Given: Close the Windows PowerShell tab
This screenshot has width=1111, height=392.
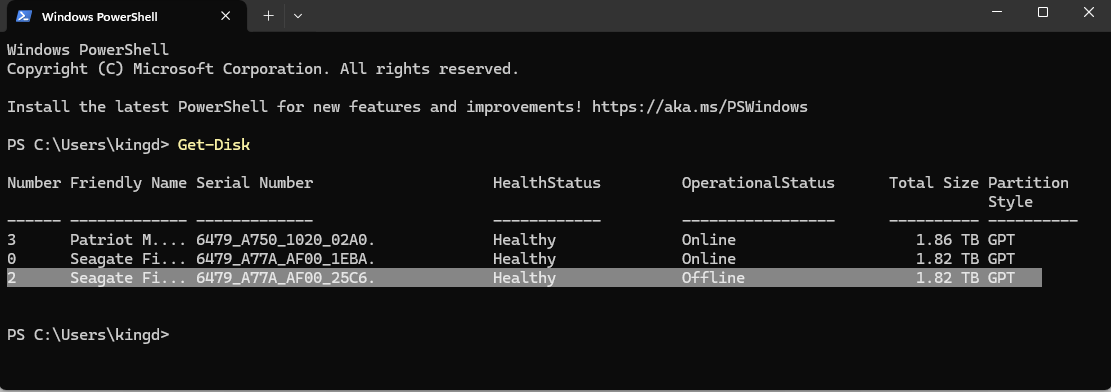Looking at the screenshot, I should click(225, 16).
